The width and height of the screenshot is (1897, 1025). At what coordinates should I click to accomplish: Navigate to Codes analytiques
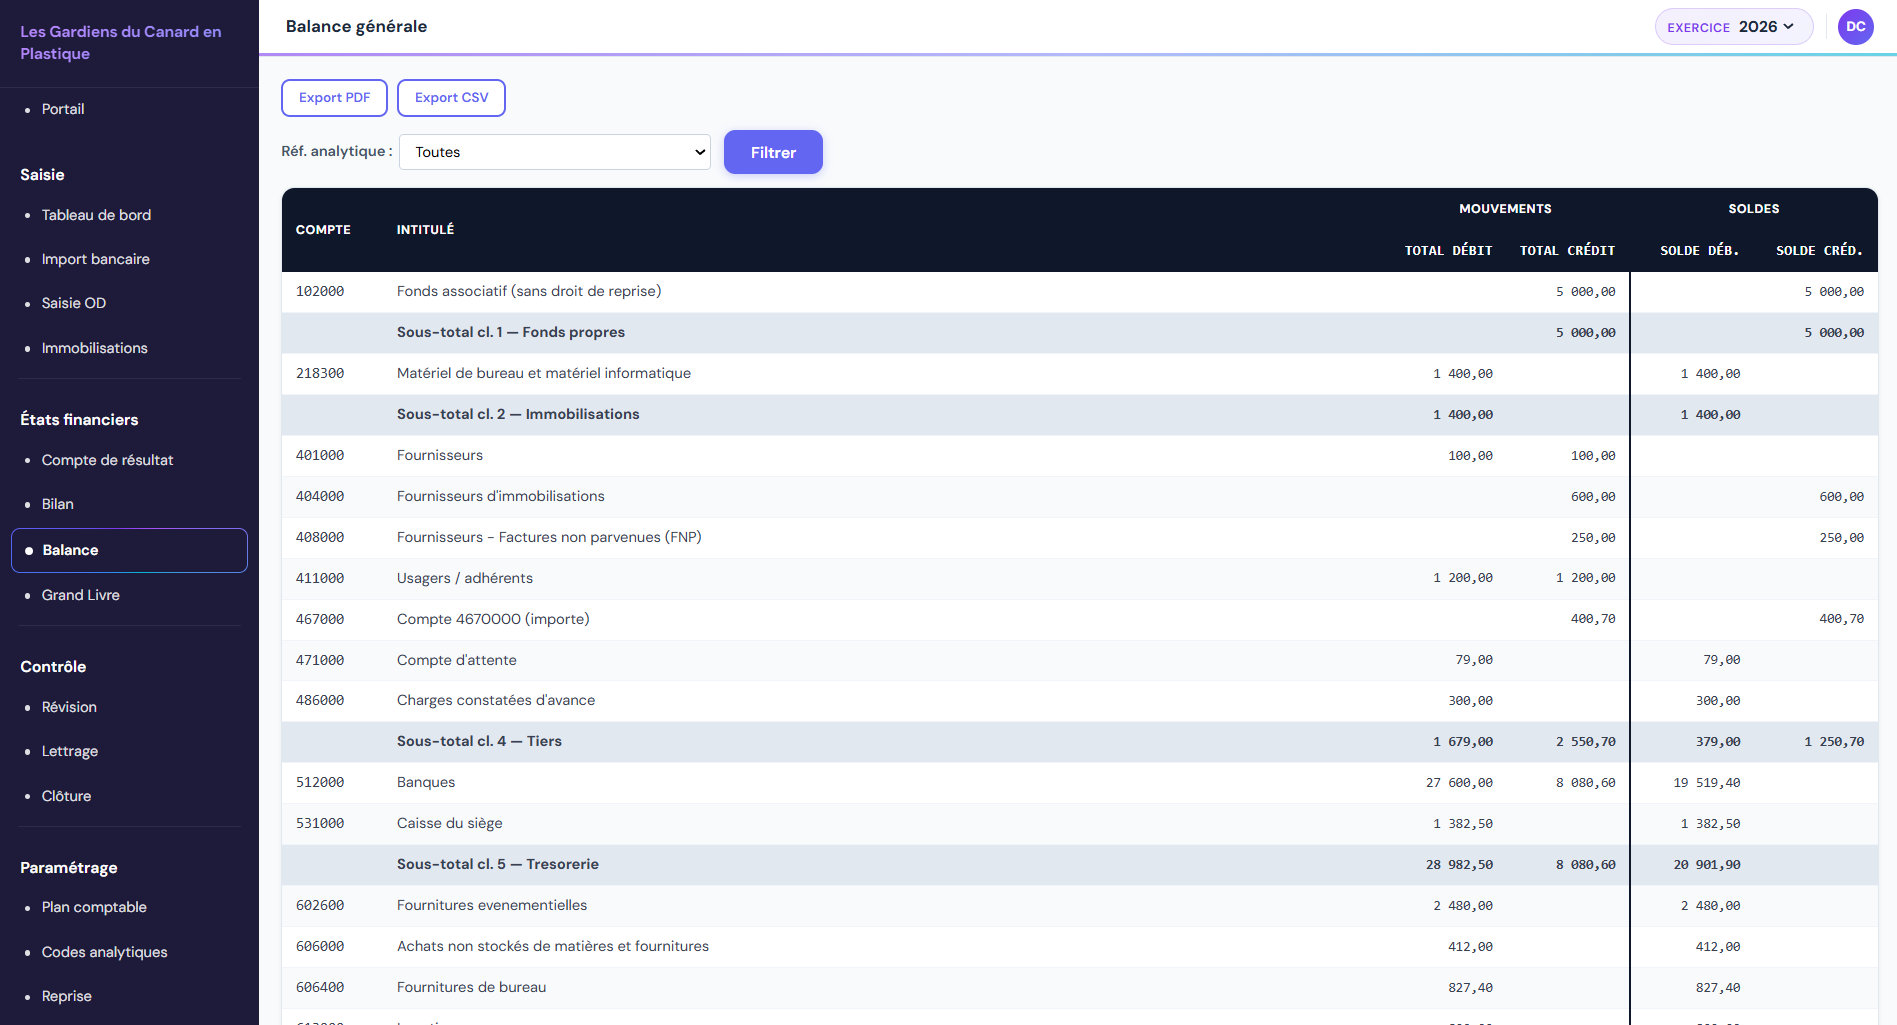coord(104,952)
